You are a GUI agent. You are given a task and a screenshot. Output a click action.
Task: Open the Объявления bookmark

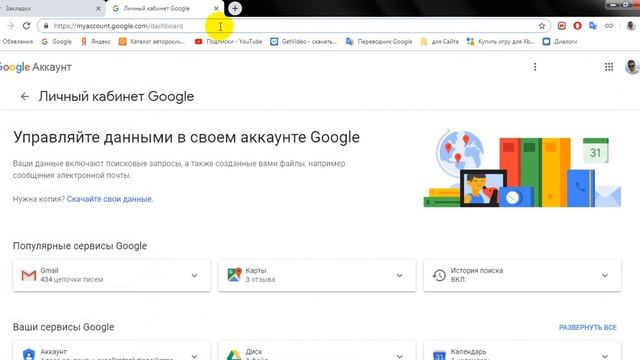17,42
